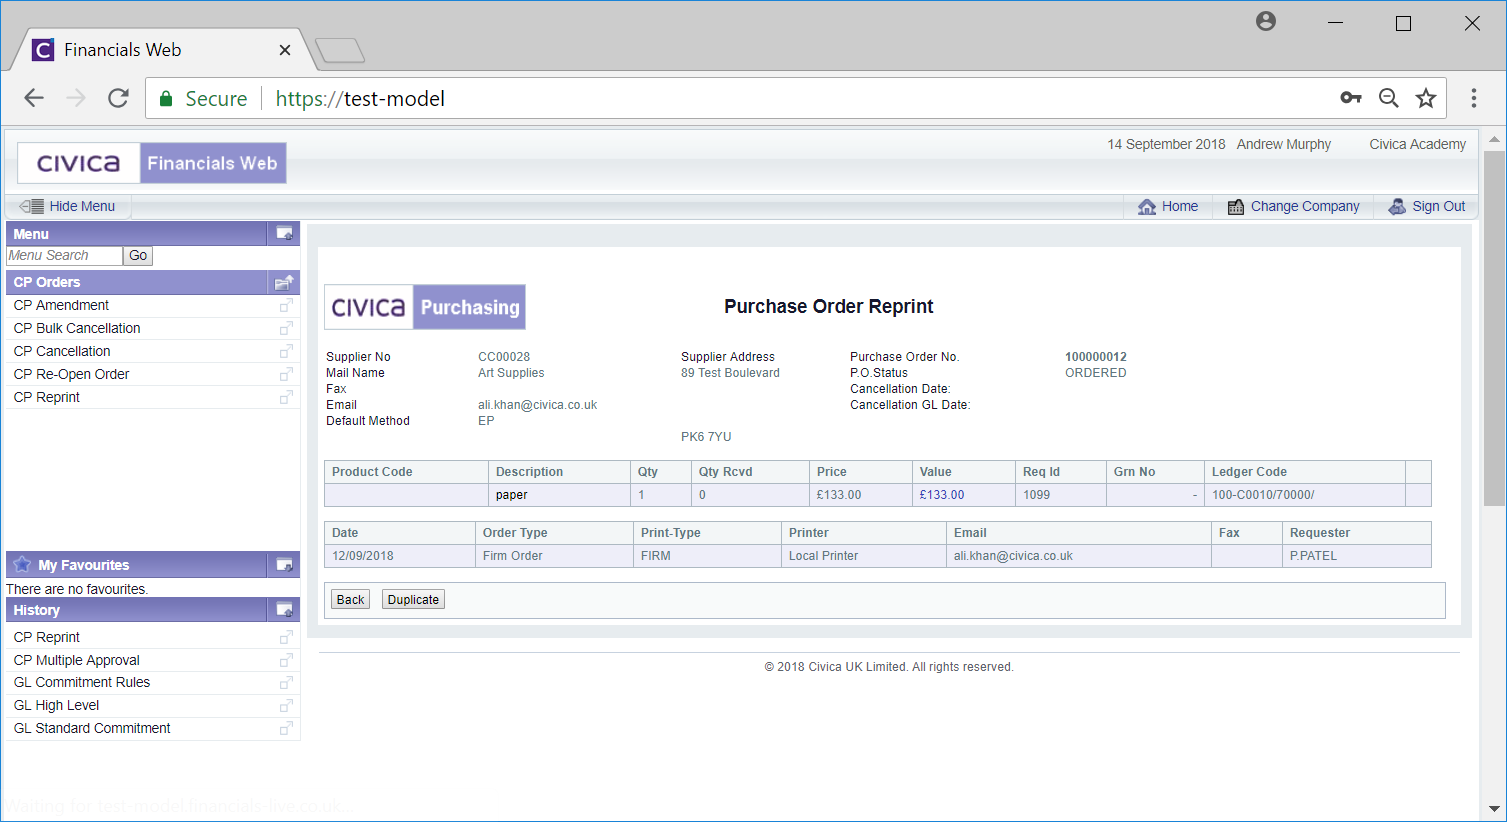Open CP Re-Open Order menu item

(x=72, y=374)
